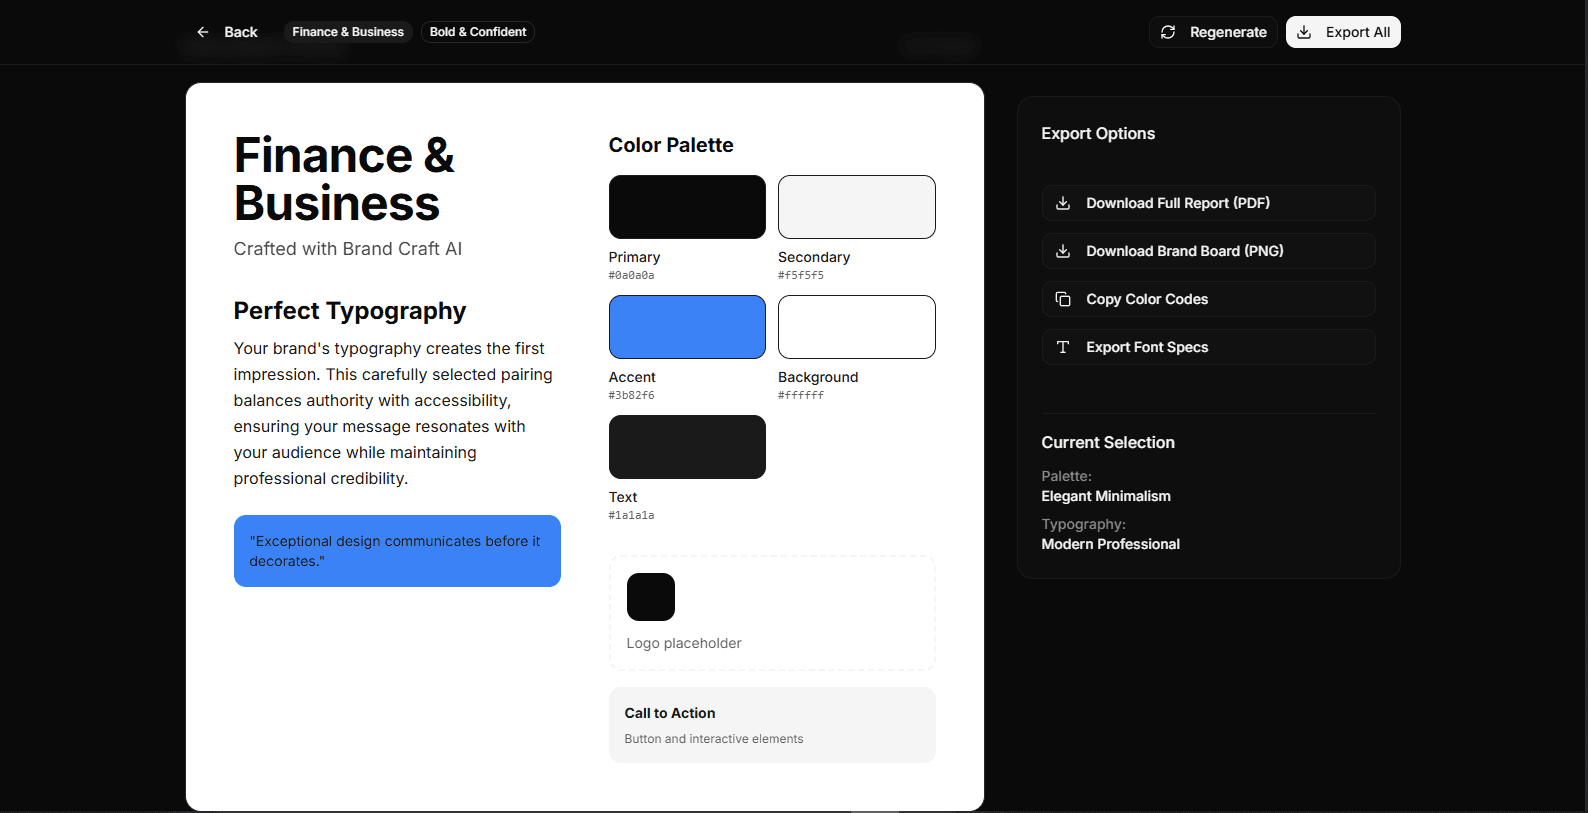The image size is (1588, 813).
Task: Pick the Text dark gray swatch
Action: (x=687, y=447)
